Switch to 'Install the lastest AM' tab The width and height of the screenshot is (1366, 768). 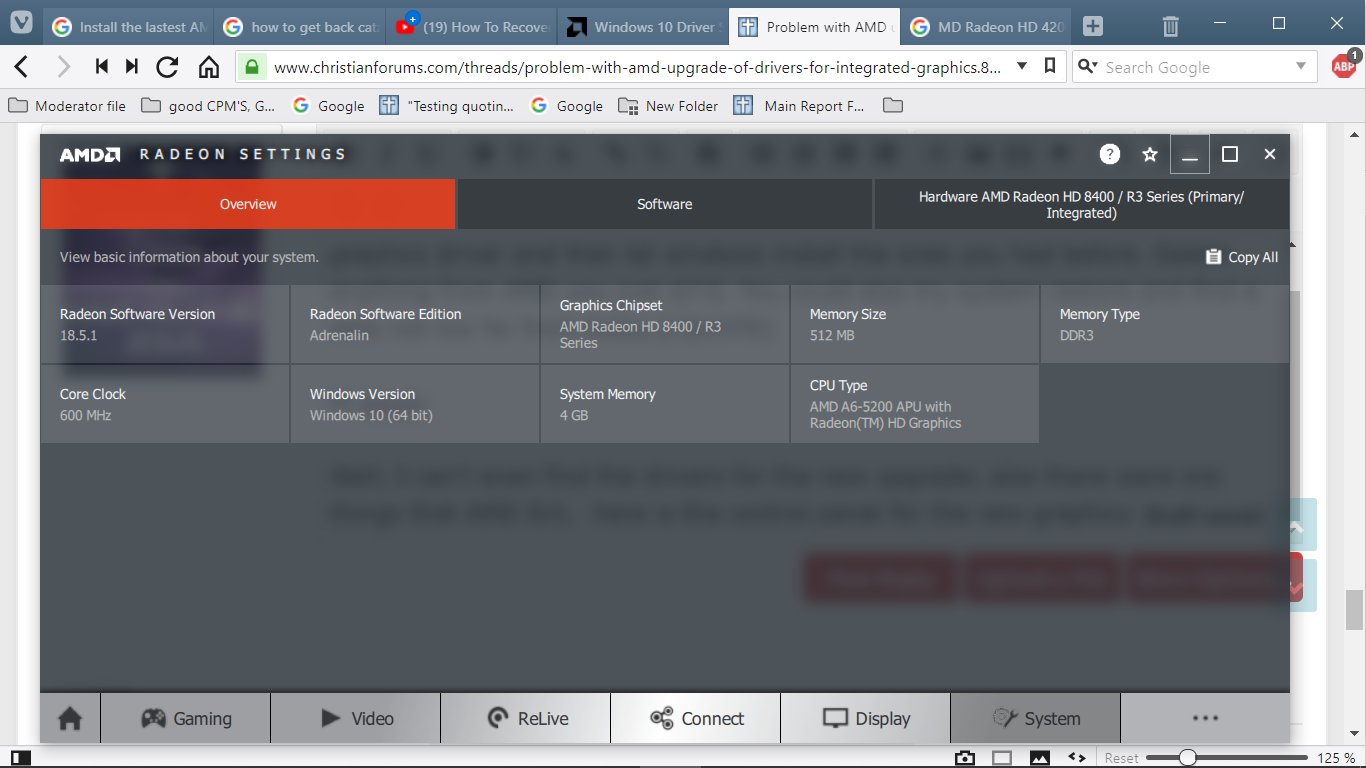[x=128, y=27]
